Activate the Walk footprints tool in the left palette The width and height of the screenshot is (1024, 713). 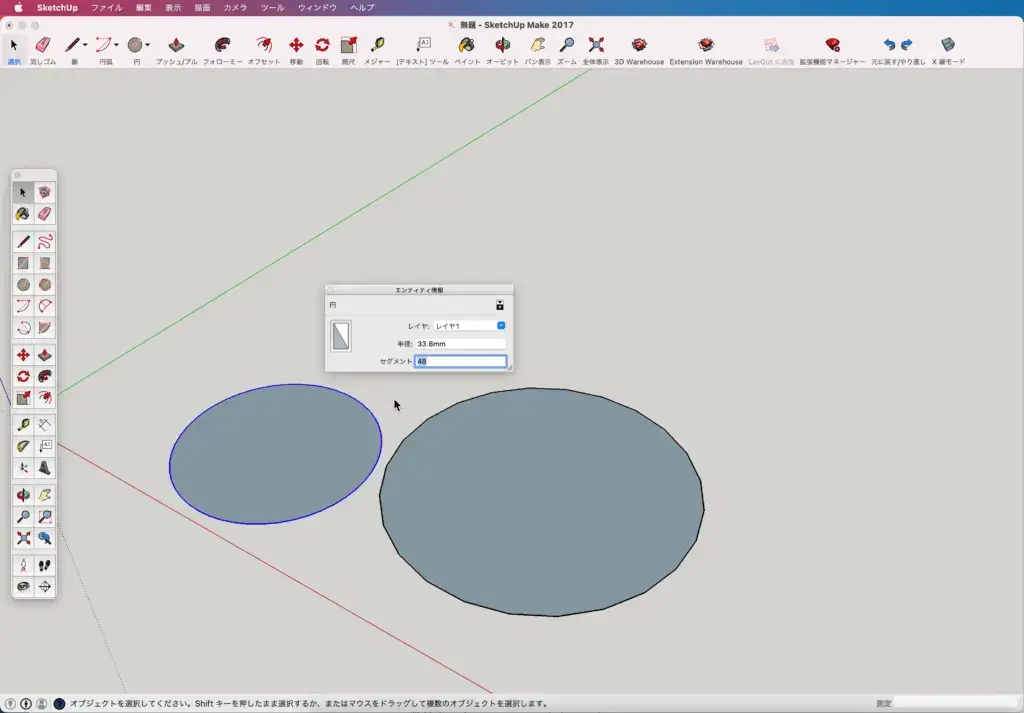(x=44, y=565)
